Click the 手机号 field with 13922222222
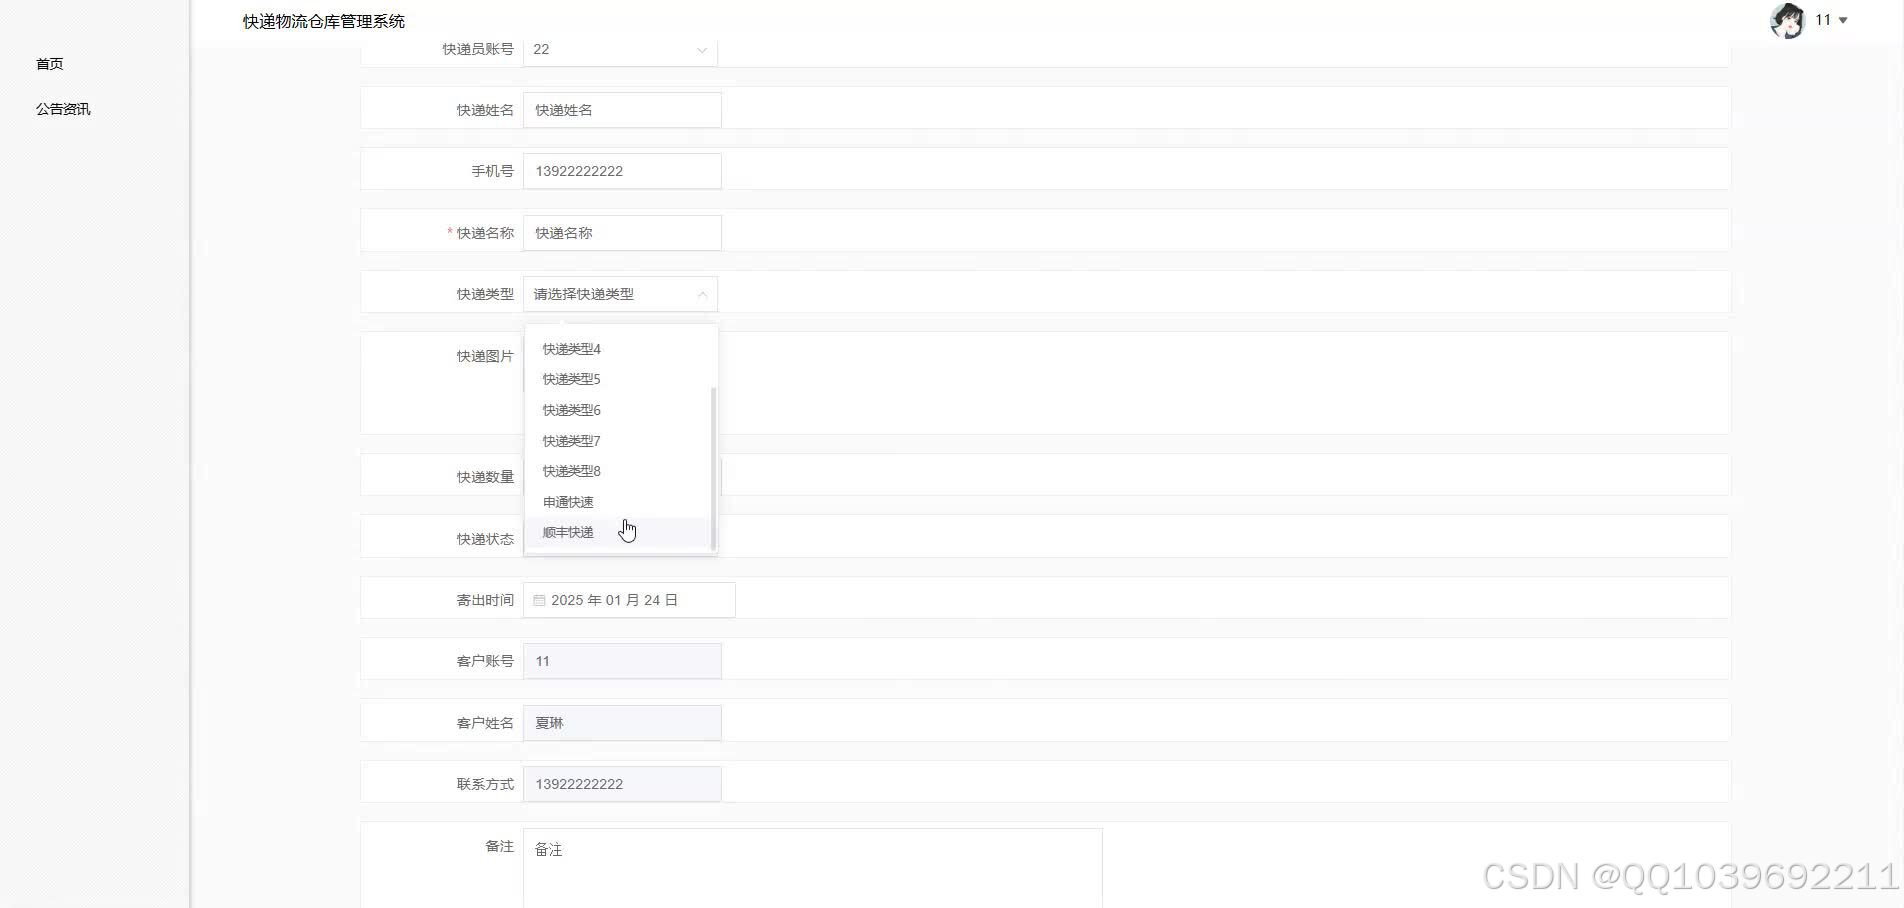The height and width of the screenshot is (908, 1904). coord(622,171)
